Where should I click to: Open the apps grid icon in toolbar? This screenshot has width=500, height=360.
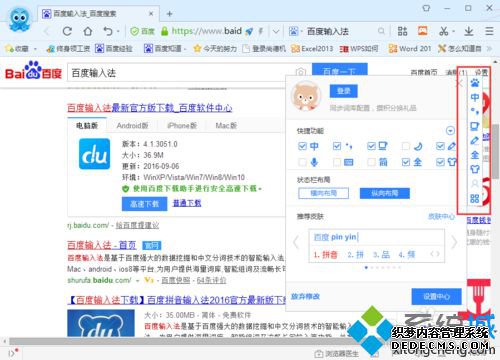click(x=402, y=31)
